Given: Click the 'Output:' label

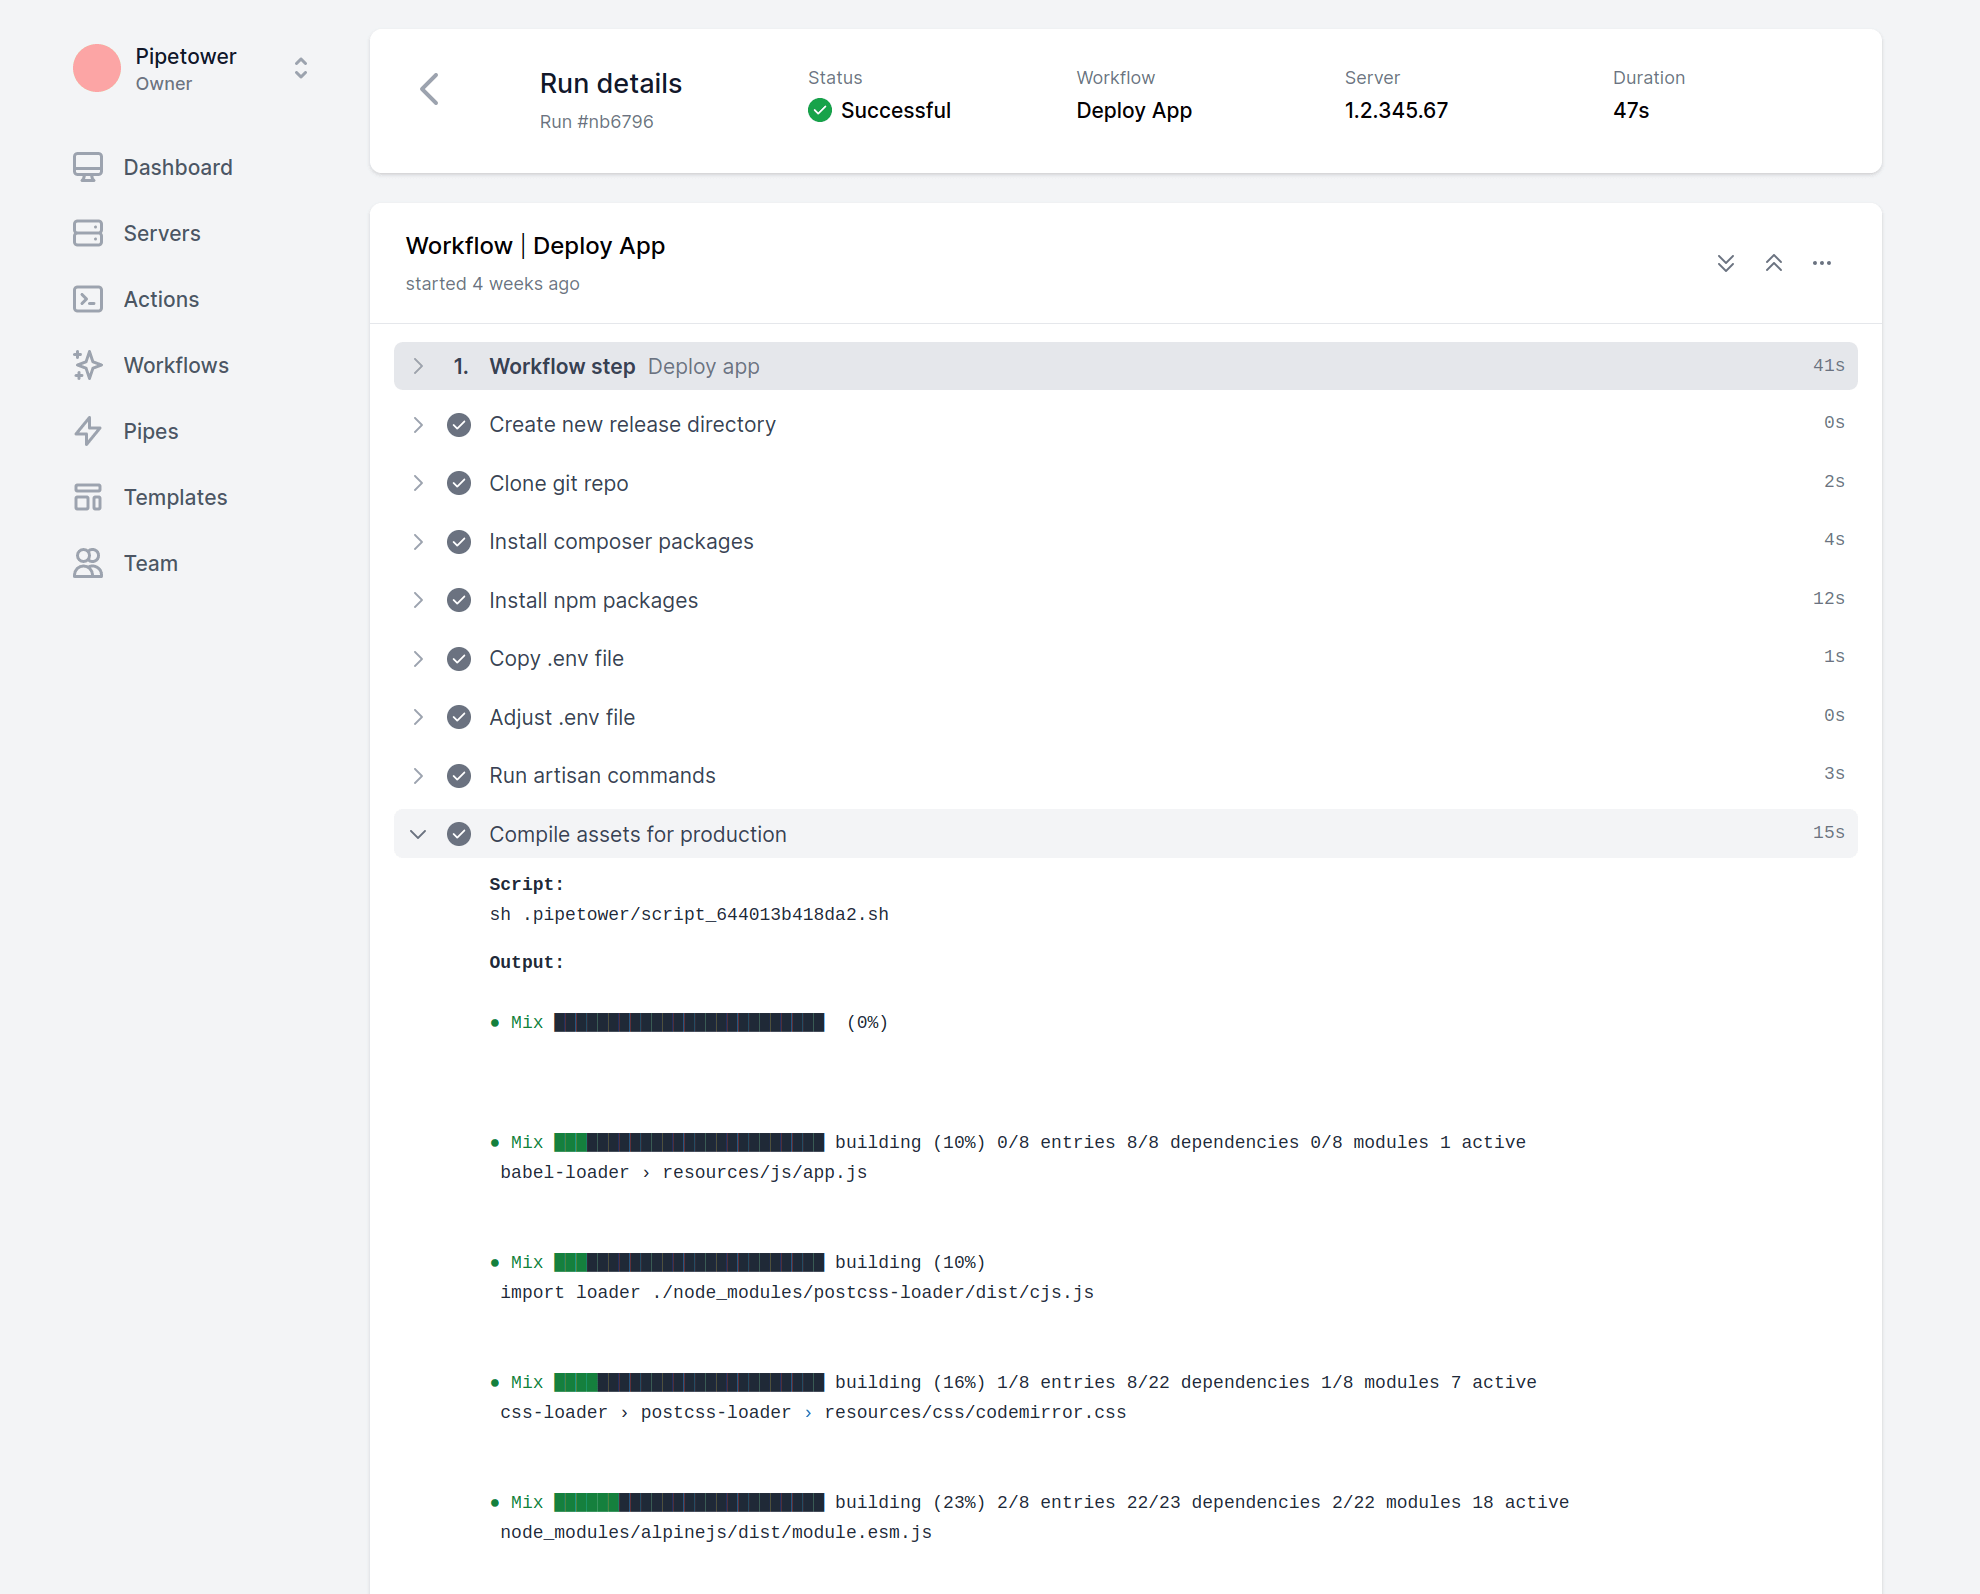Looking at the screenshot, I should [526, 962].
